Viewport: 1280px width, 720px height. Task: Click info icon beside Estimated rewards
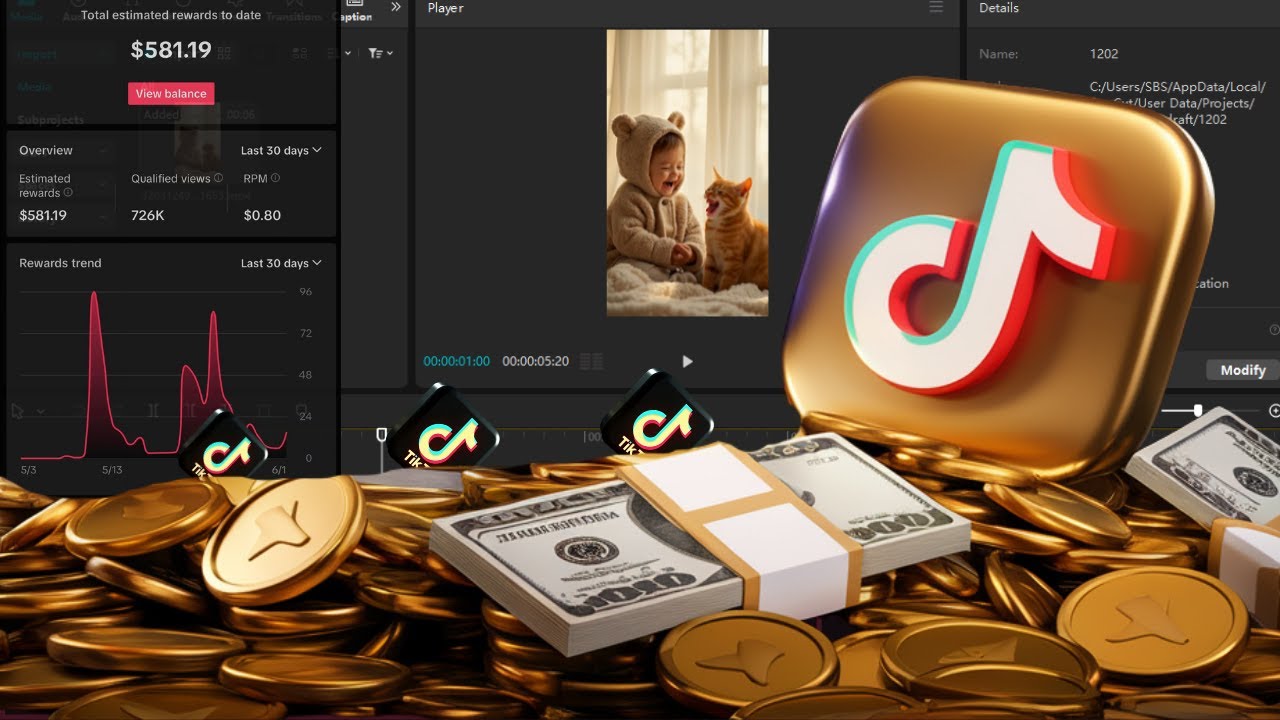(68, 192)
